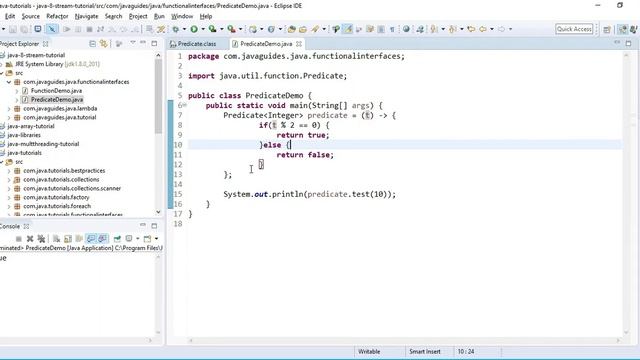640x360 pixels.
Task: Expand the com.java.tutorials.factory package
Action: pyautogui.click(x=9, y=198)
